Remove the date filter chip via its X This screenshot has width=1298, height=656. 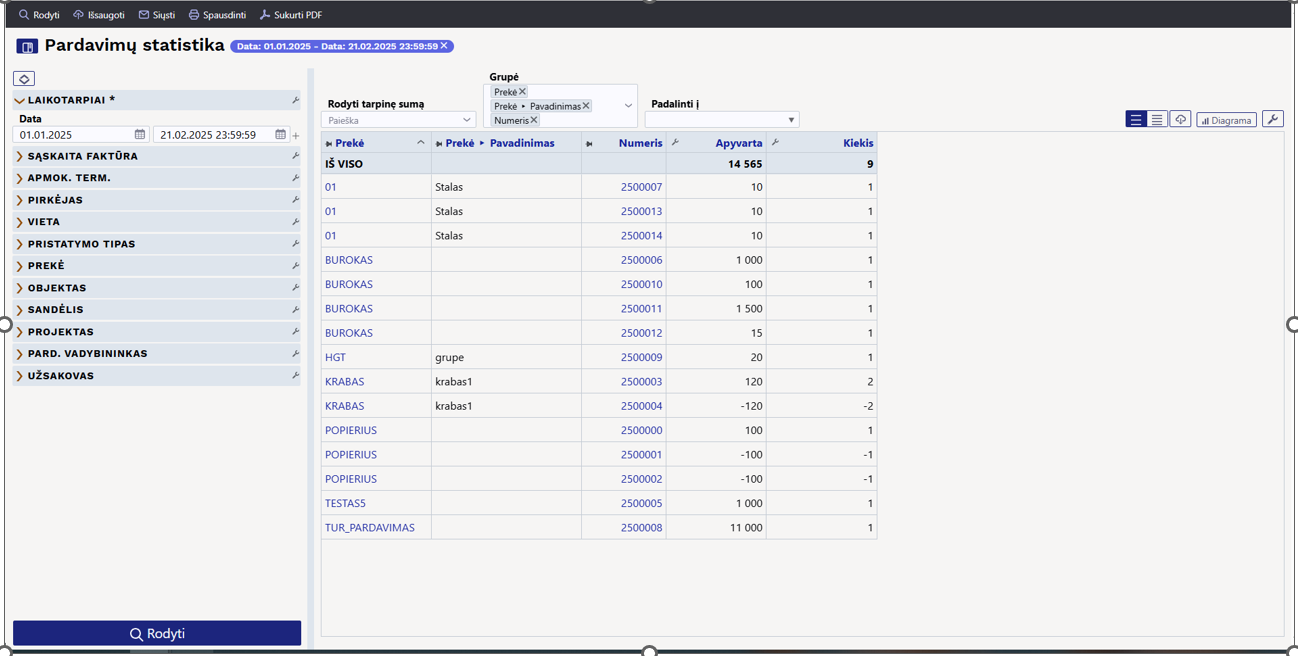click(x=444, y=46)
